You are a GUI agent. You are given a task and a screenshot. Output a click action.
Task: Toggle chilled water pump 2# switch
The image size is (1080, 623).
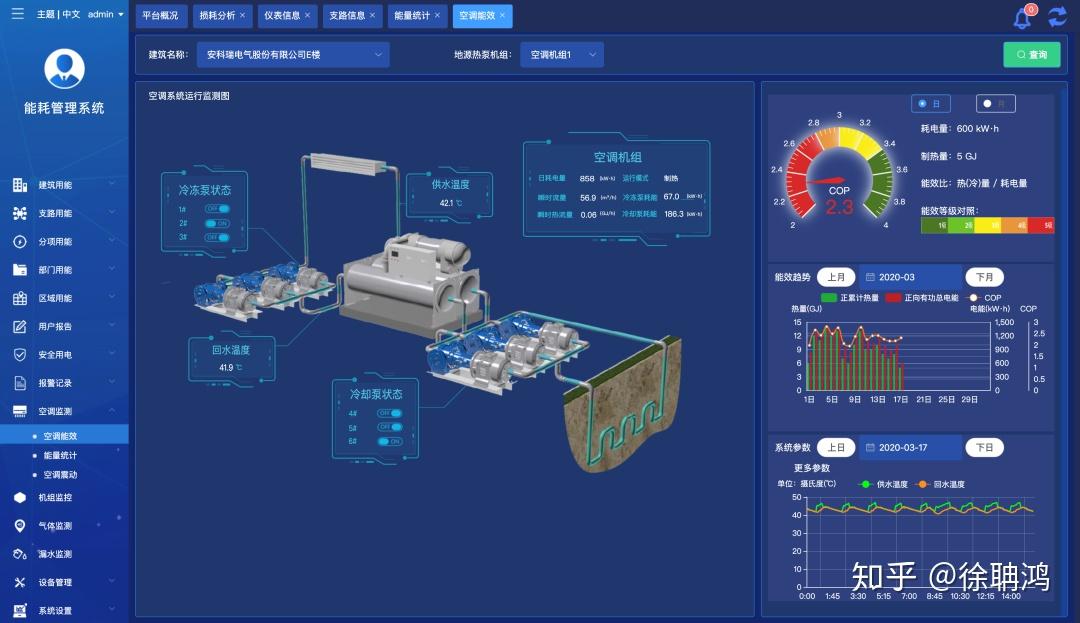tap(217, 223)
